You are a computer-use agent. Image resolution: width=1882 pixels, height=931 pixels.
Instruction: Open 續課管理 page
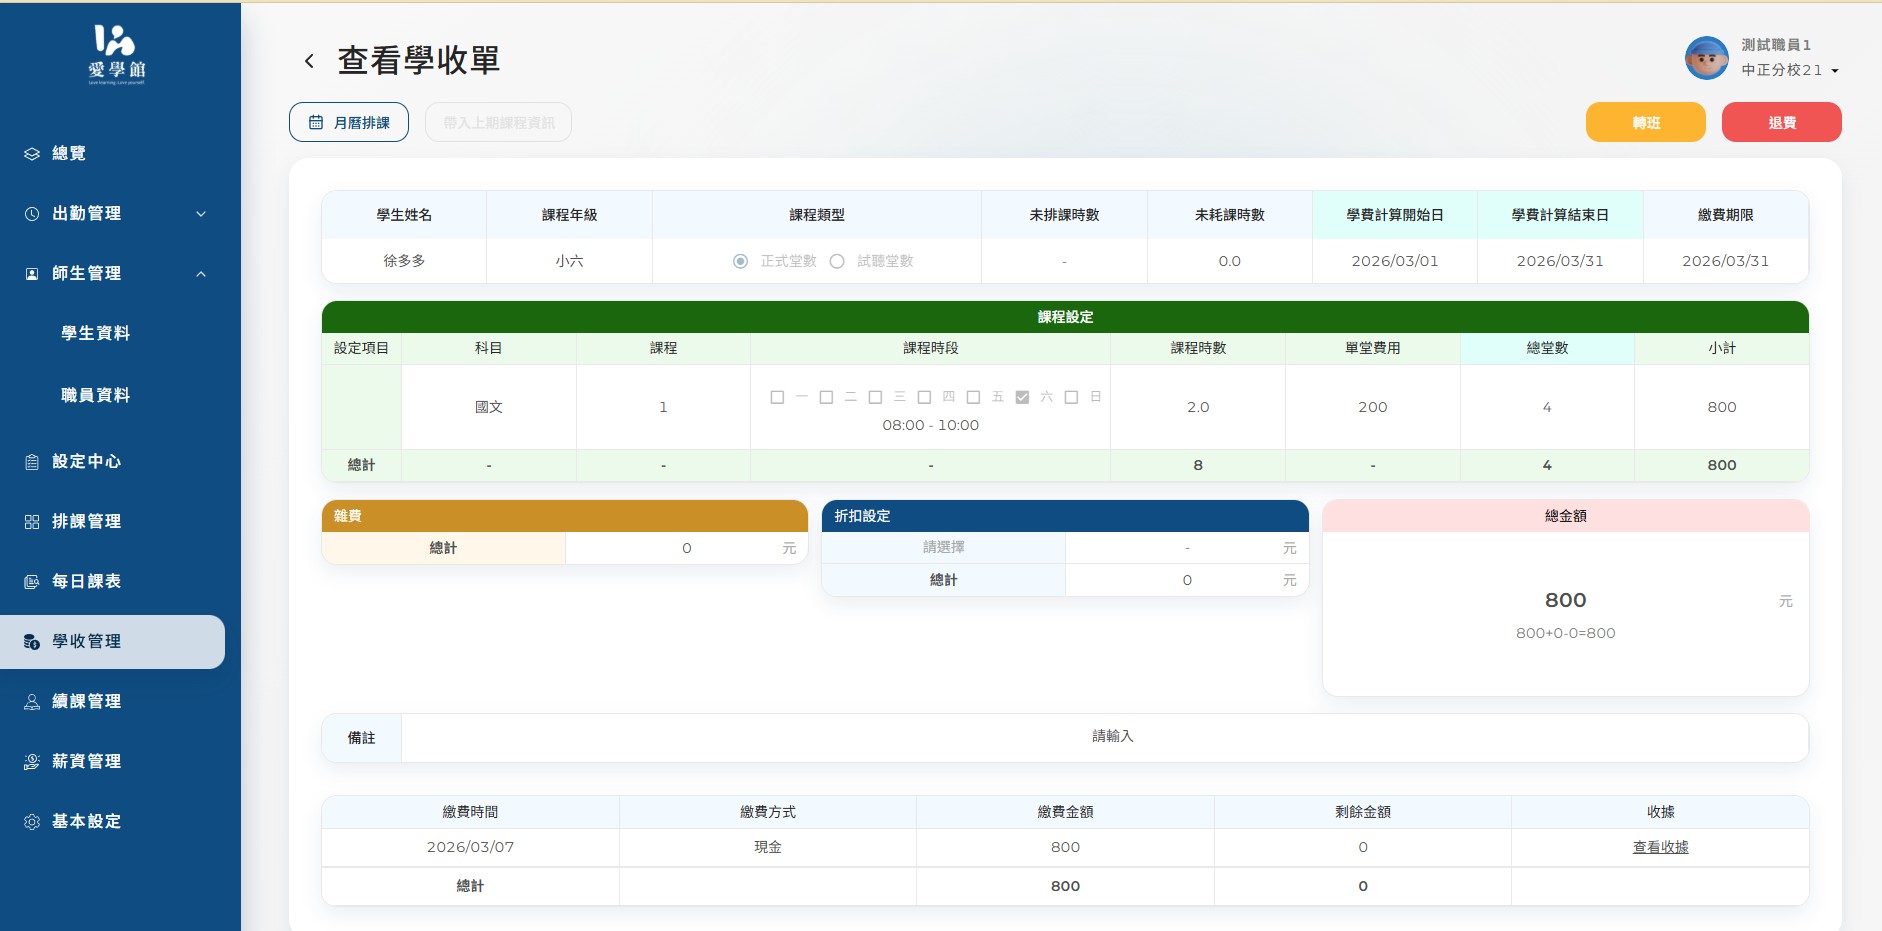tap(87, 701)
